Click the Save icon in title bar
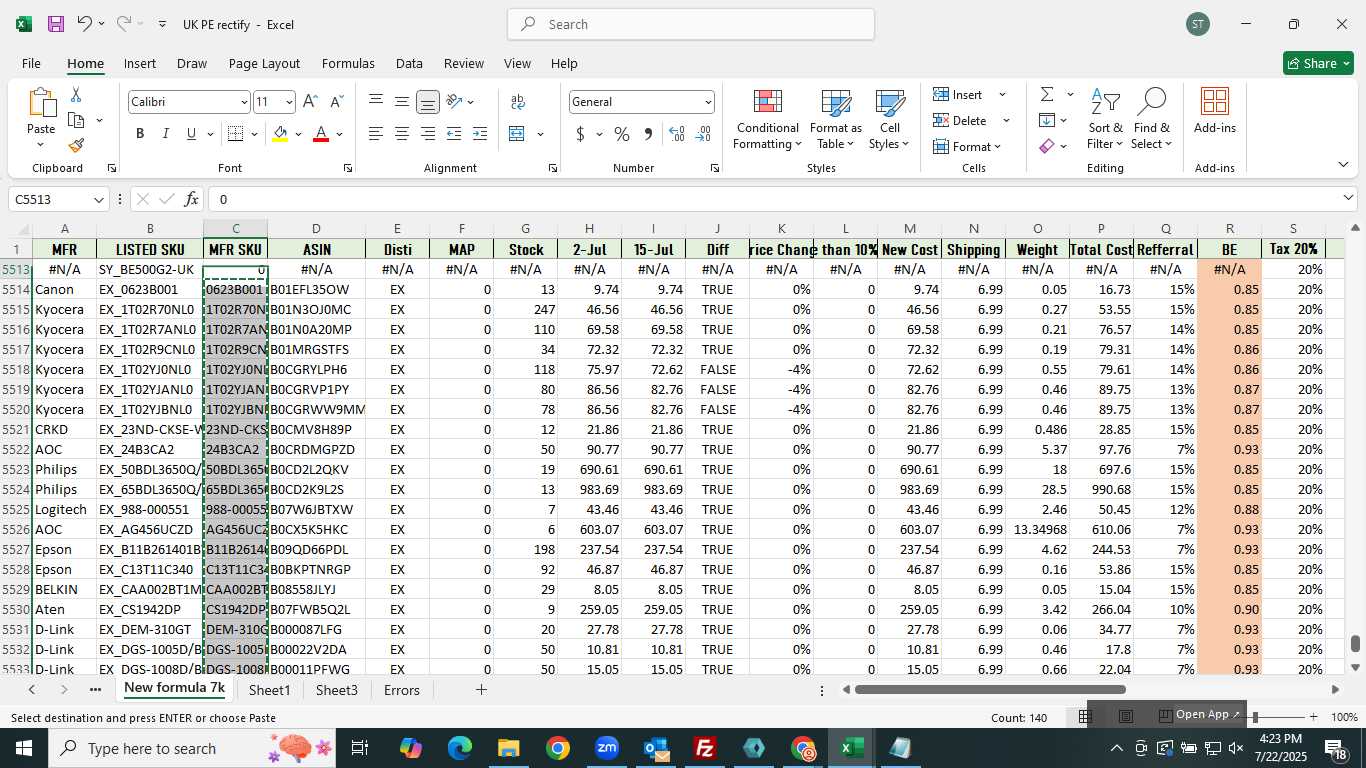This screenshot has width=1366, height=768. (56, 24)
